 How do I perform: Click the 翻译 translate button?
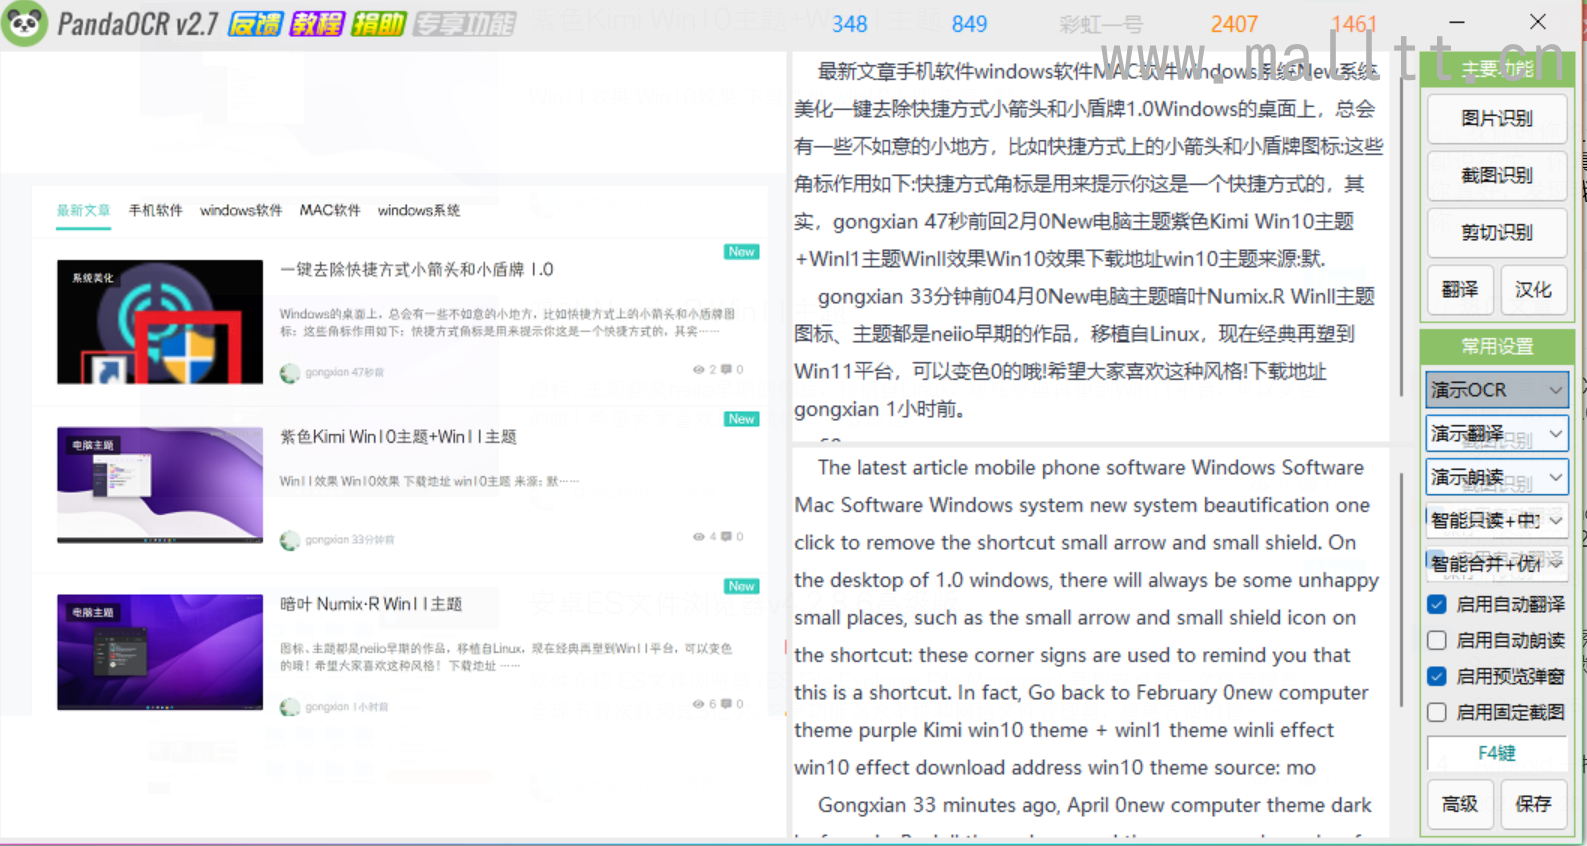(1460, 290)
